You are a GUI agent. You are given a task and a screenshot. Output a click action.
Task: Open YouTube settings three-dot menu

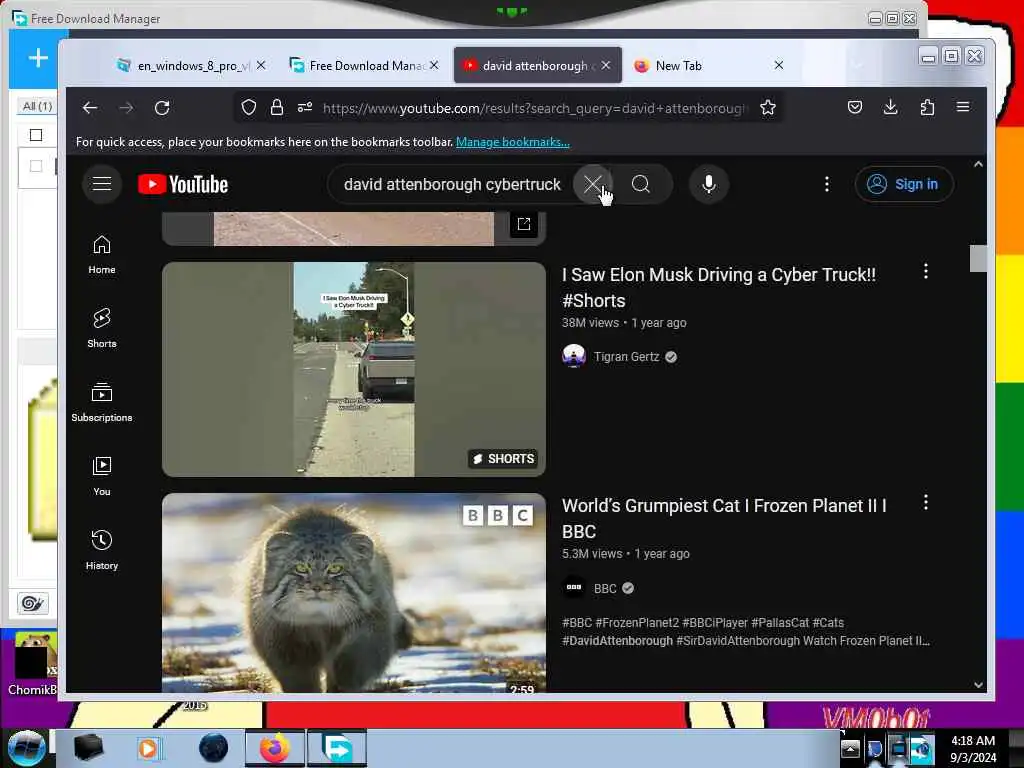(827, 184)
